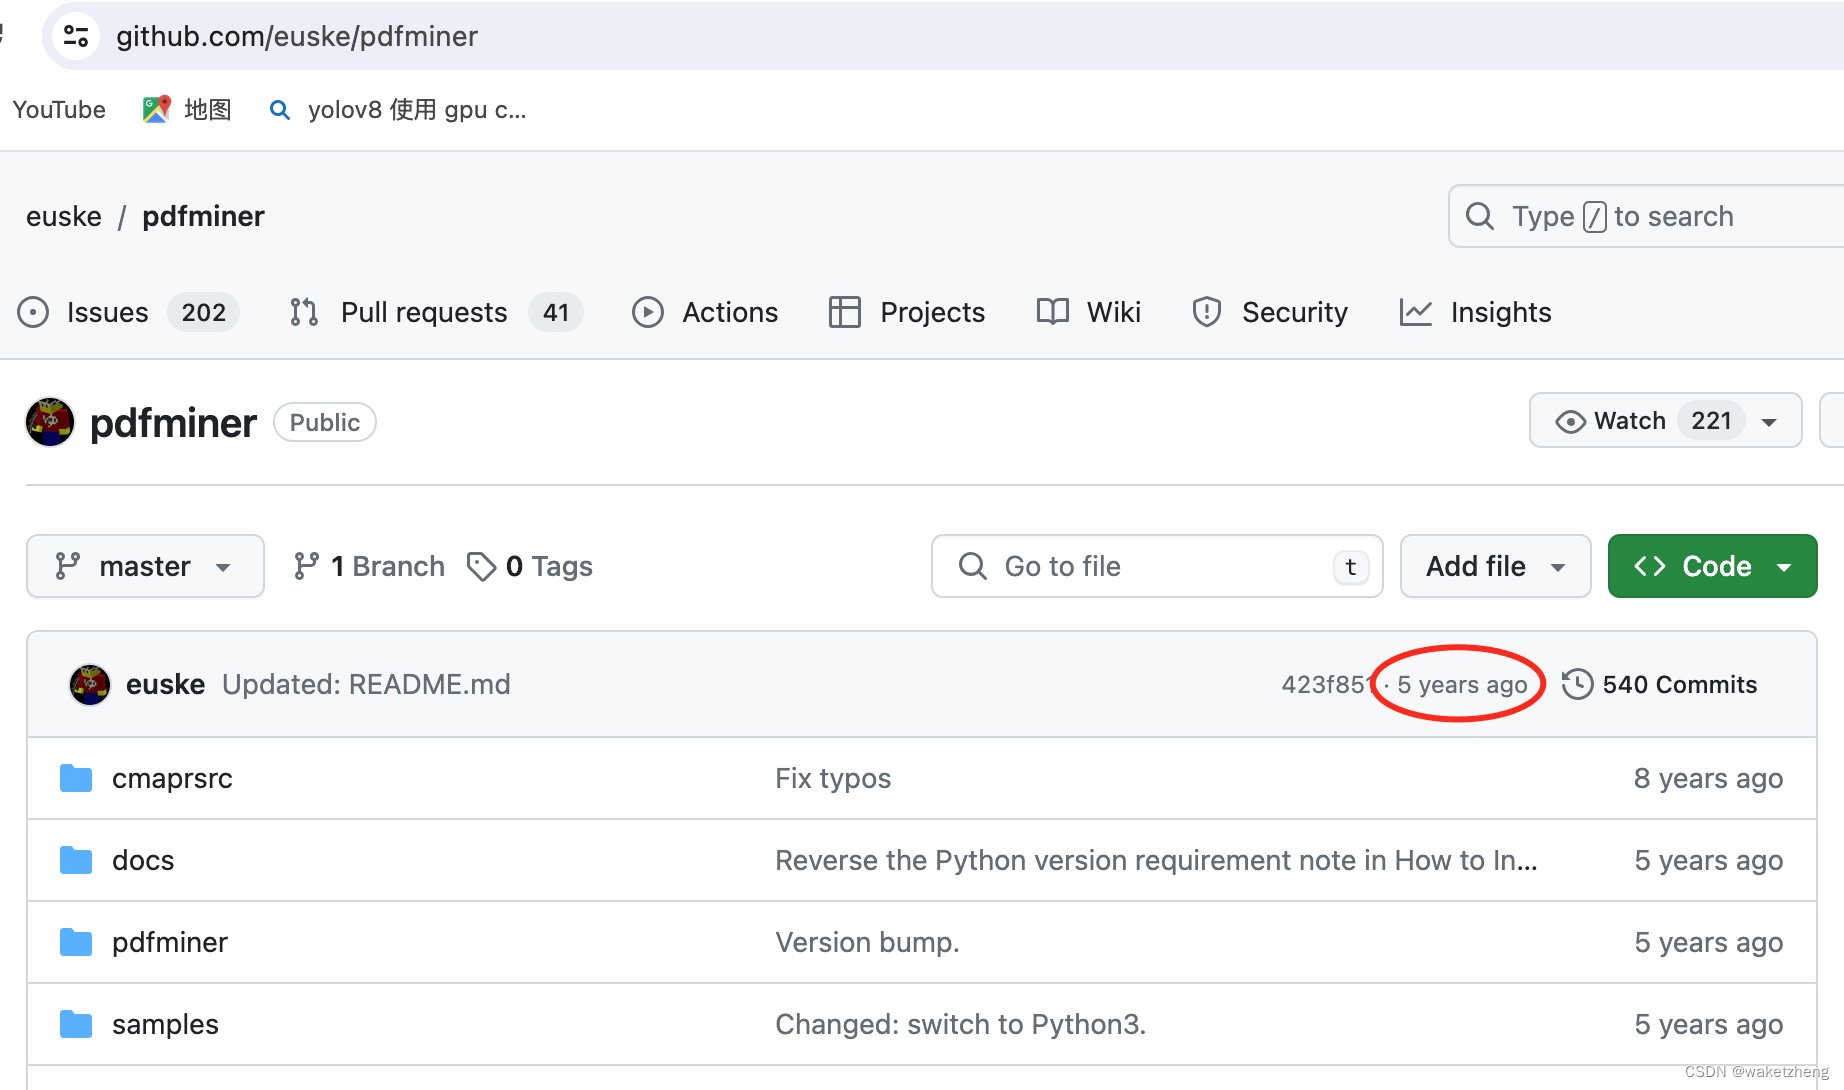Screen dimensions: 1844x1090
Task: Click the tag icon next to 0 Tags
Action: coord(482,566)
